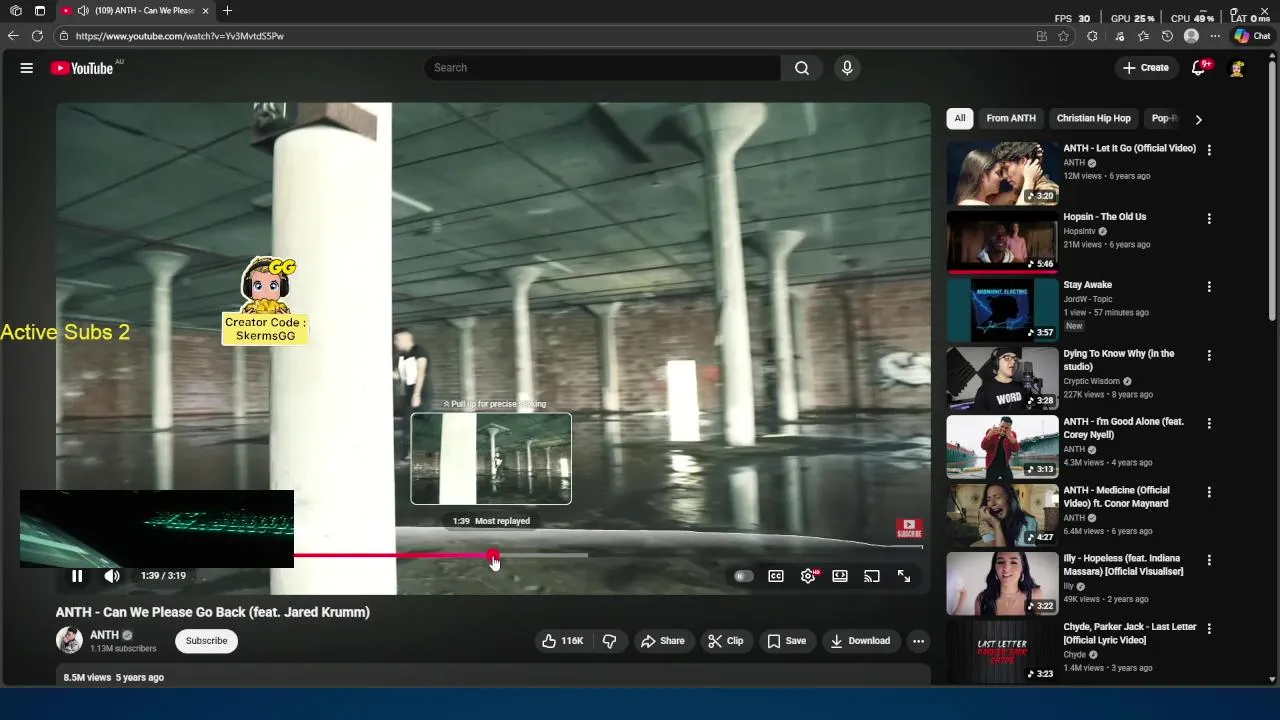Select the From ANTH chip
This screenshot has width=1280, height=720.
tap(1011, 118)
